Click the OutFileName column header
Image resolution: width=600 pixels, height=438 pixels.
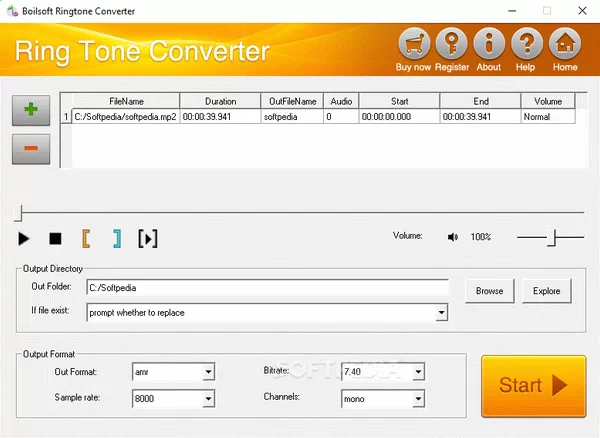pos(292,101)
